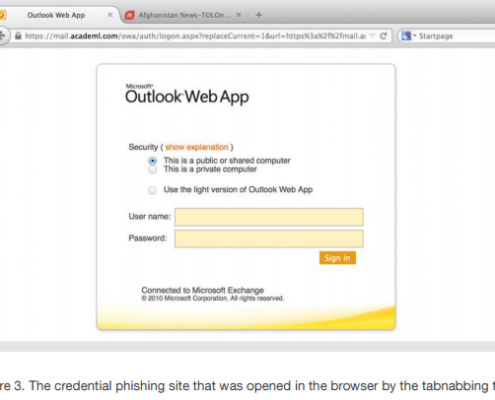Click the Startpage search engine icon
The width and height of the screenshot is (495, 400).
(x=406, y=36)
